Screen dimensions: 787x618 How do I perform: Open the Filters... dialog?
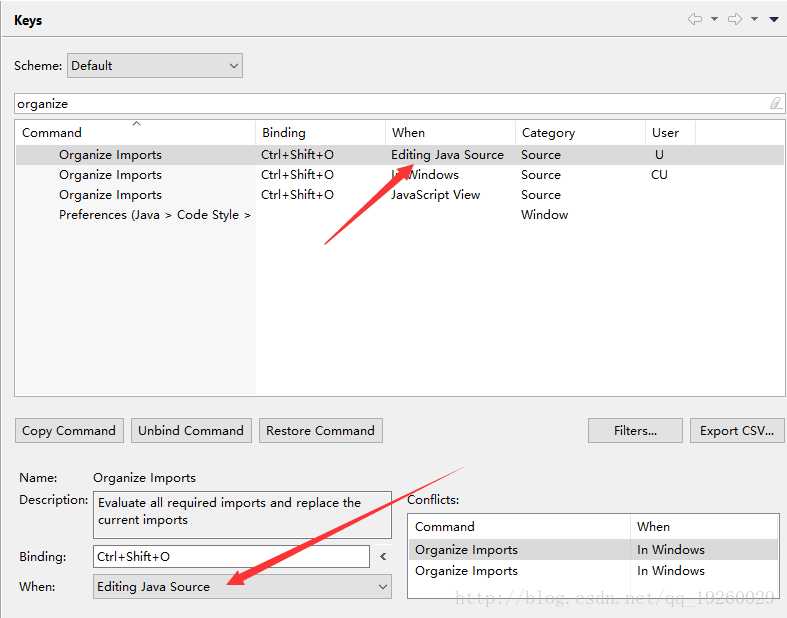pos(635,431)
